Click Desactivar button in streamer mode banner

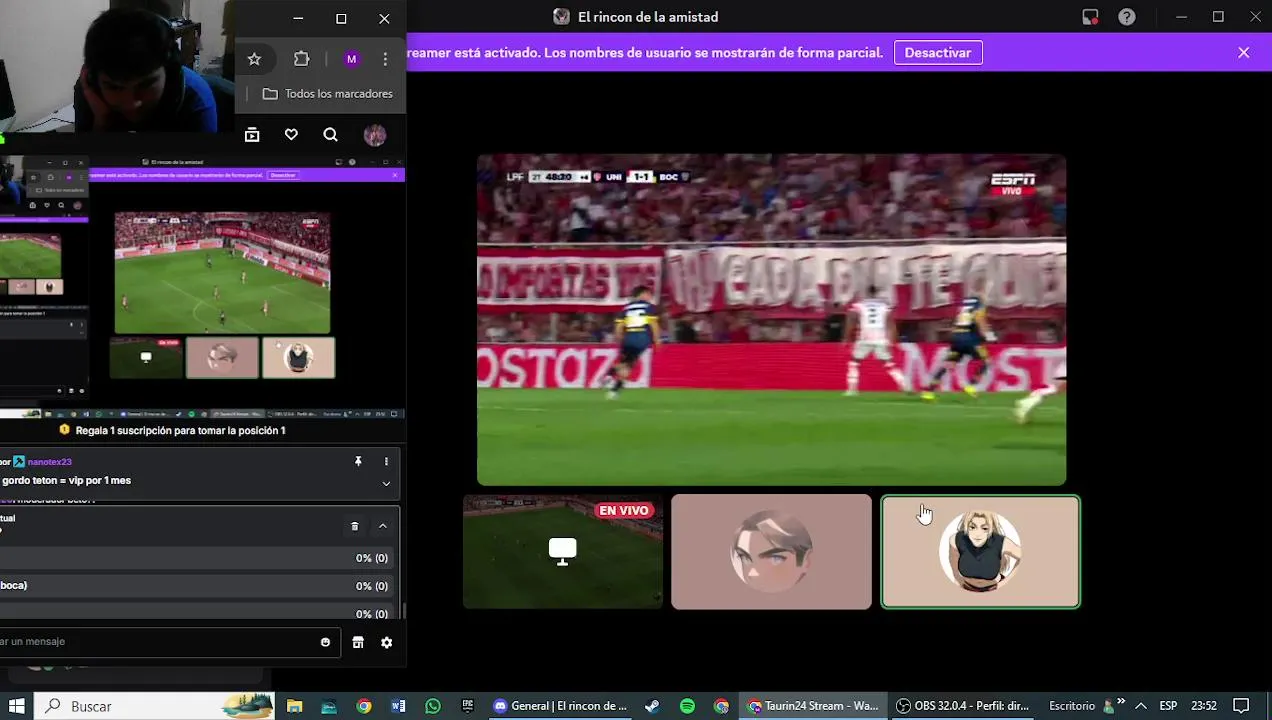click(x=938, y=53)
